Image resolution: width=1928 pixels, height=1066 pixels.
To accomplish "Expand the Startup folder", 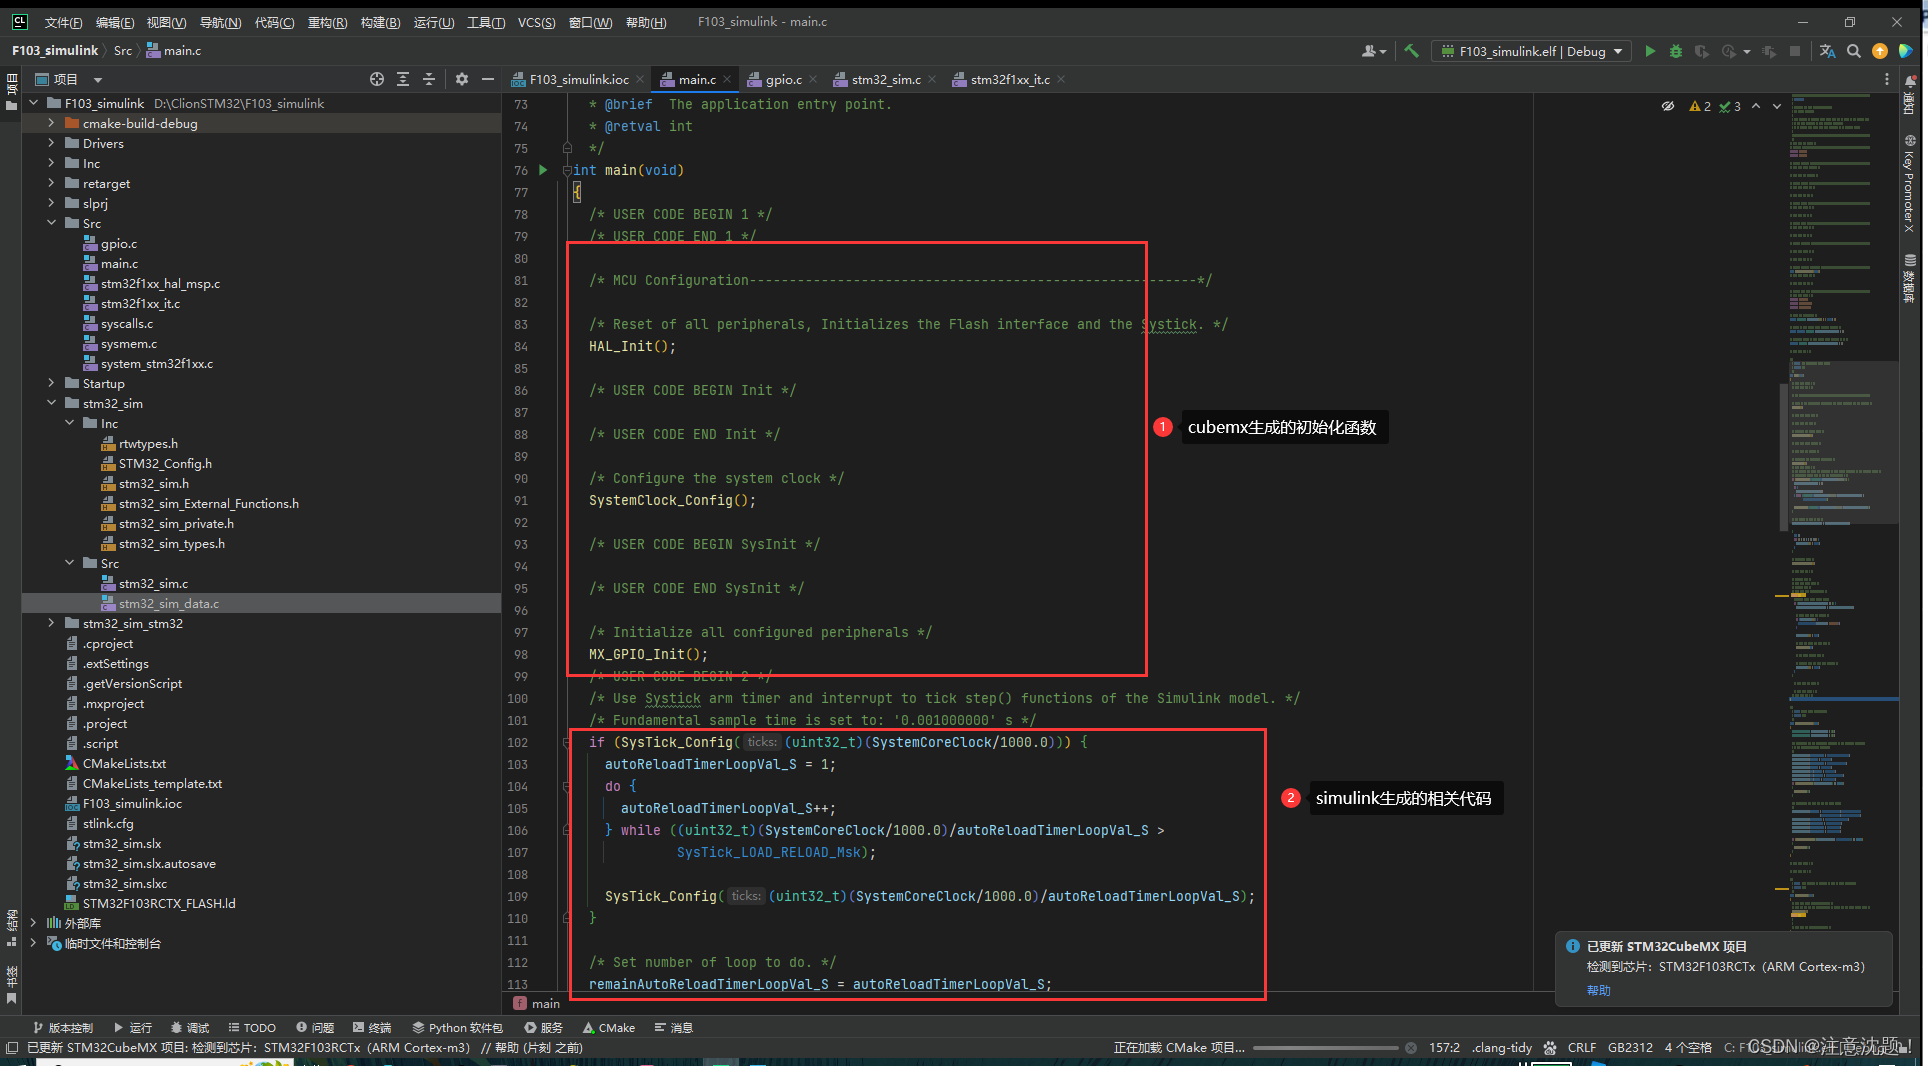I will pyautogui.click(x=51, y=383).
